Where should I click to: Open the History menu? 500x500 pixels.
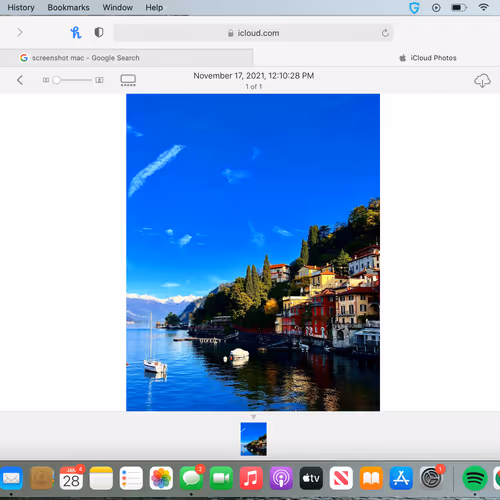[x=21, y=7]
